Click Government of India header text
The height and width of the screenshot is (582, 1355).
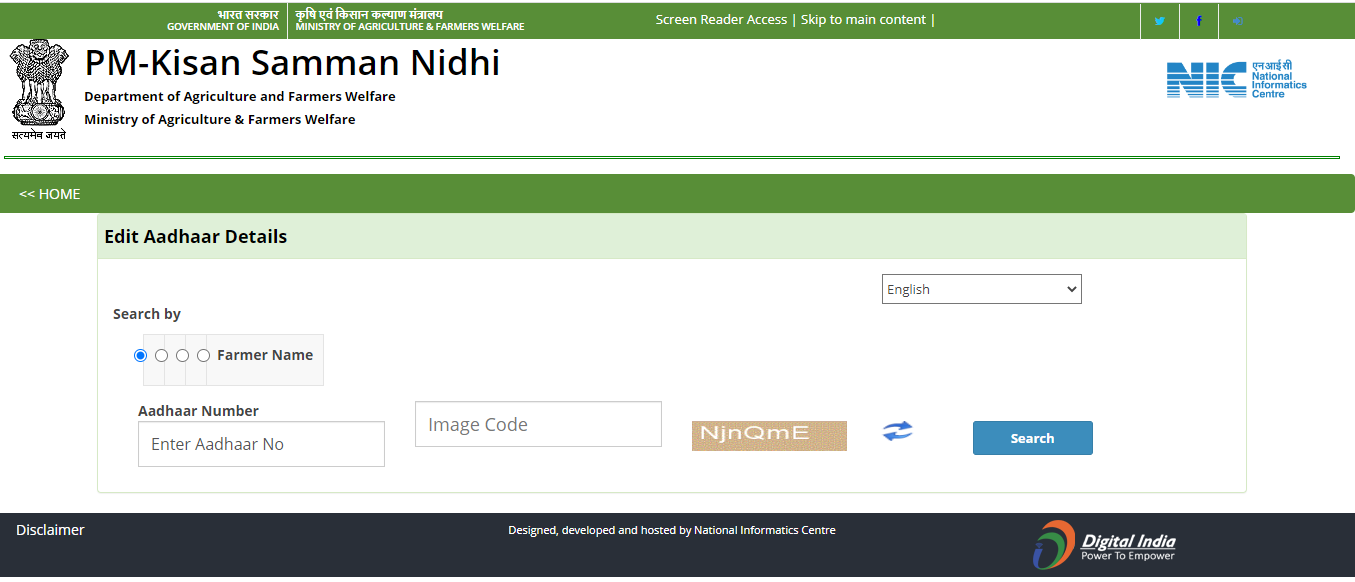(x=223, y=27)
